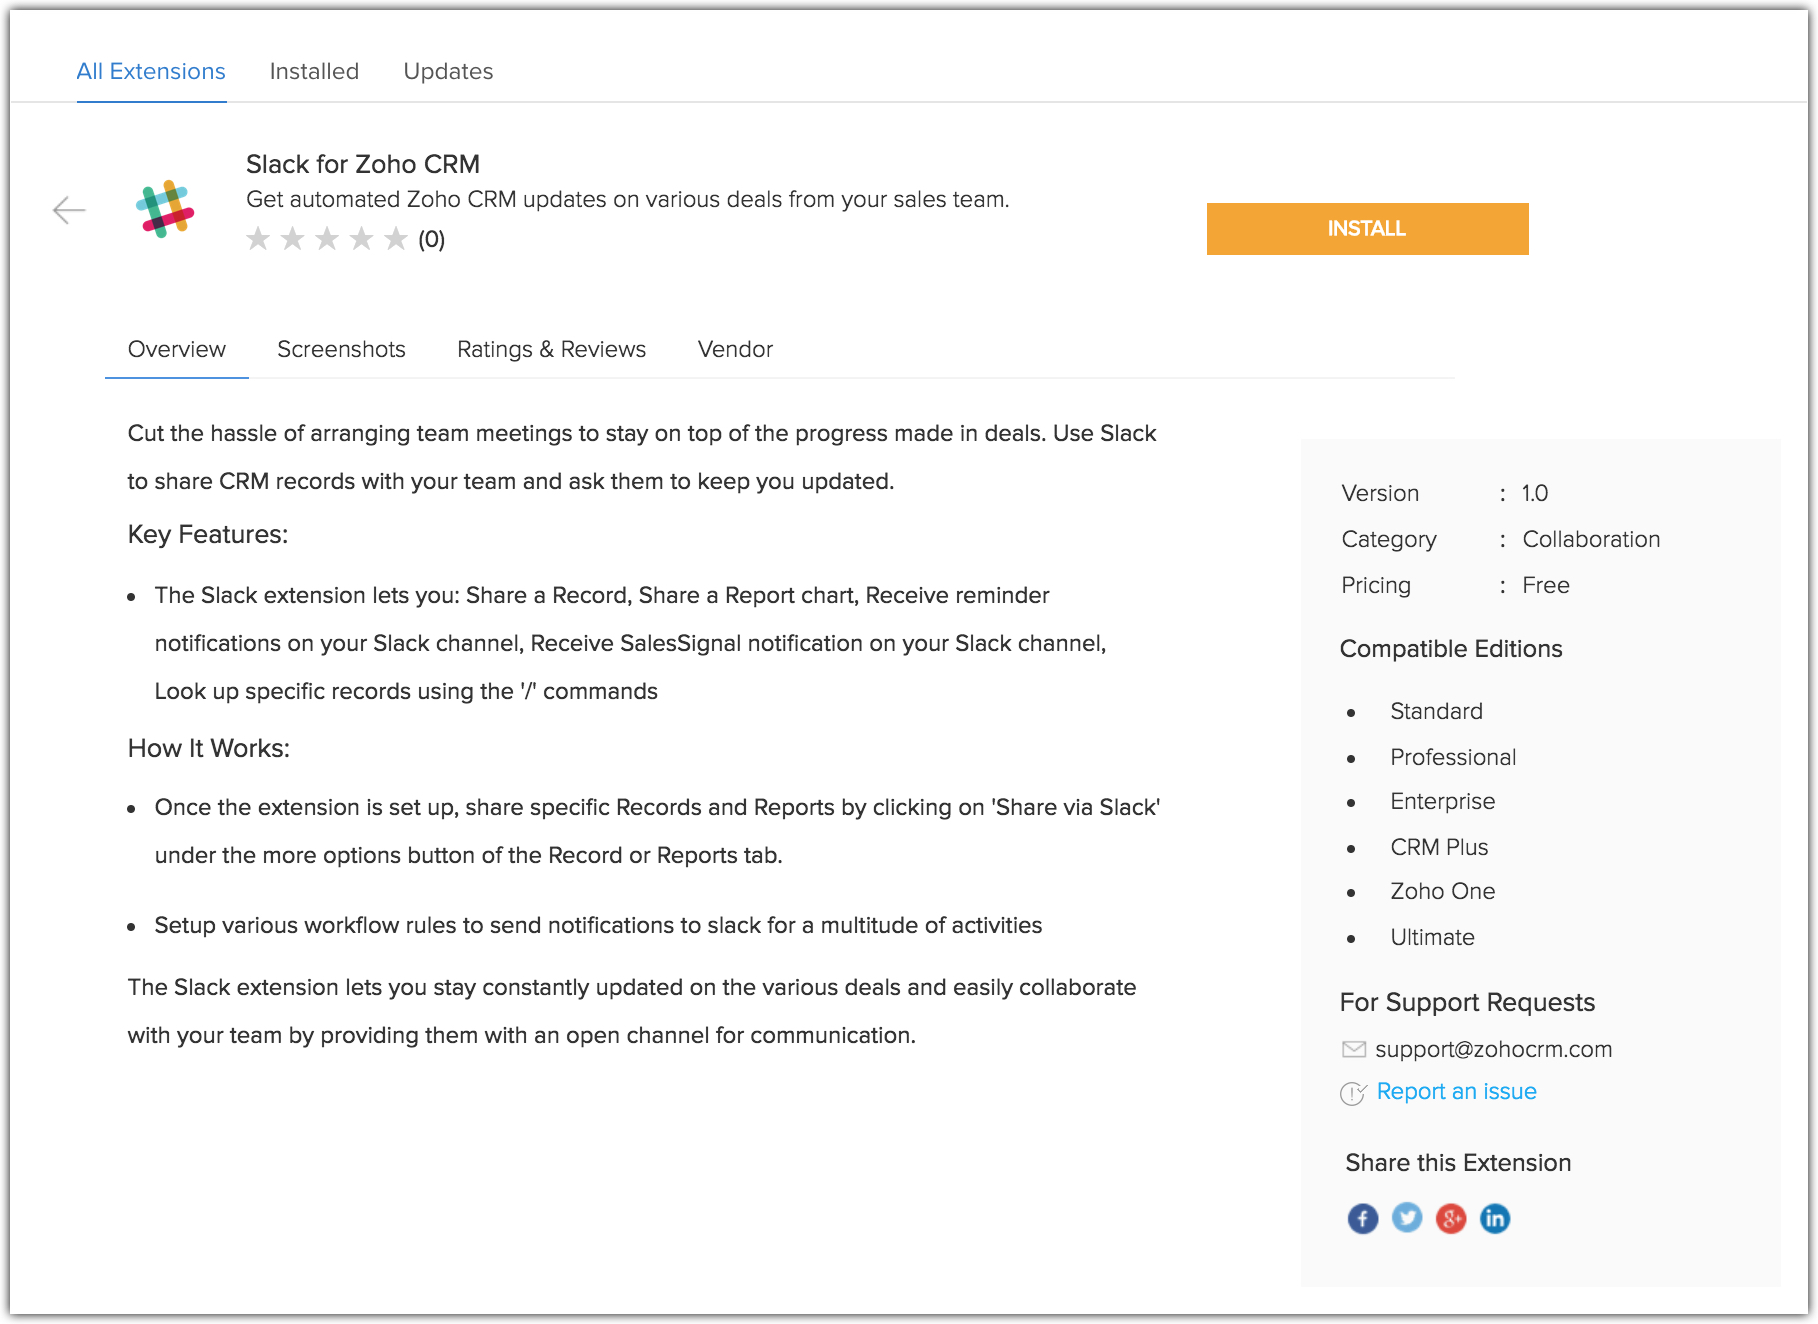Click the Report an issue link
This screenshot has width=1818, height=1324.
1456,1091
